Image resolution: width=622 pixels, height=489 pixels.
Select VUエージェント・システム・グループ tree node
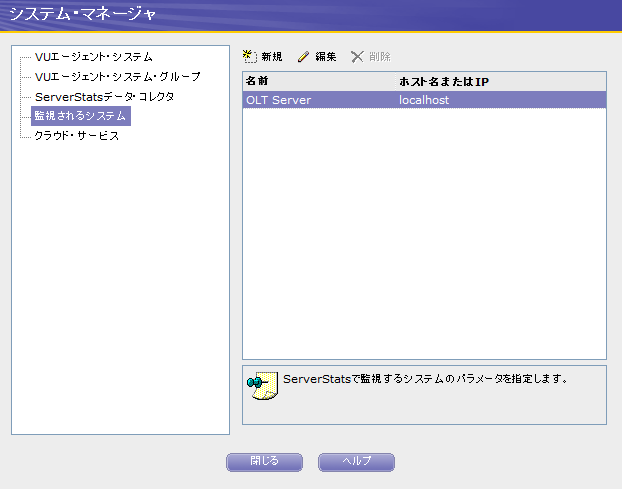pyautogui.click(x=118, y=77)
